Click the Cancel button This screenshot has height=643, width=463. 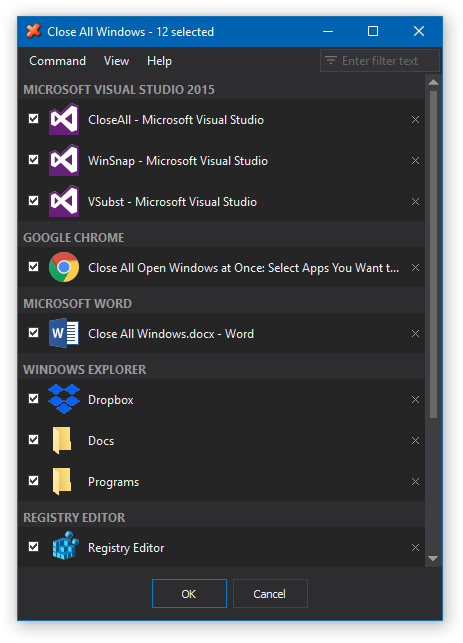click(x=270, y=593)
